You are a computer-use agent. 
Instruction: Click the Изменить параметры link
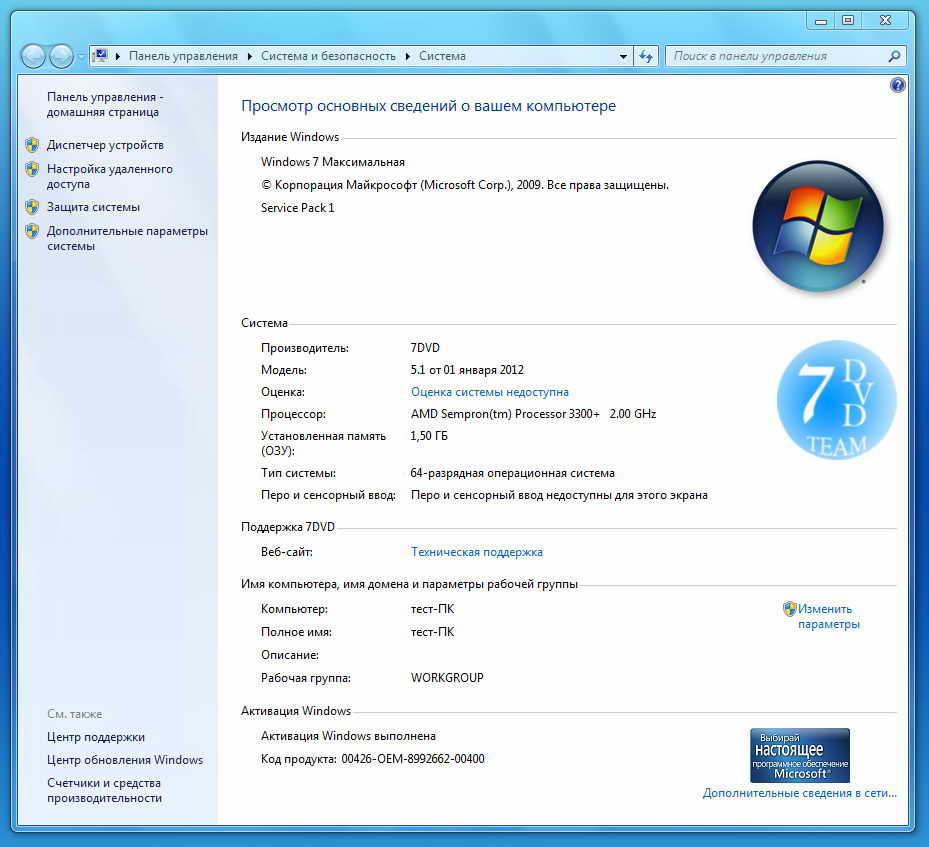tap(827, 616)
